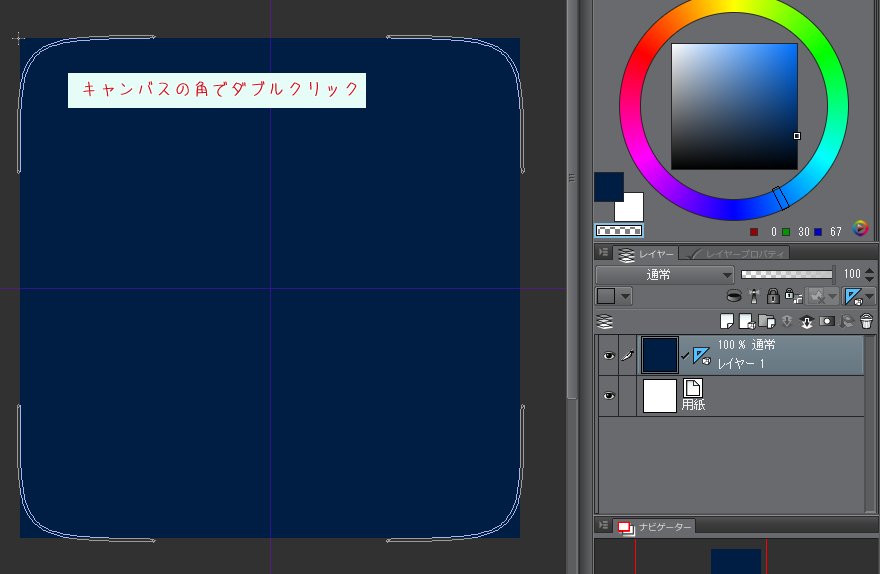The height and width of the screenshot is (574, 880).
Task: Click the new raster layer icon
Action: [729, 321]
